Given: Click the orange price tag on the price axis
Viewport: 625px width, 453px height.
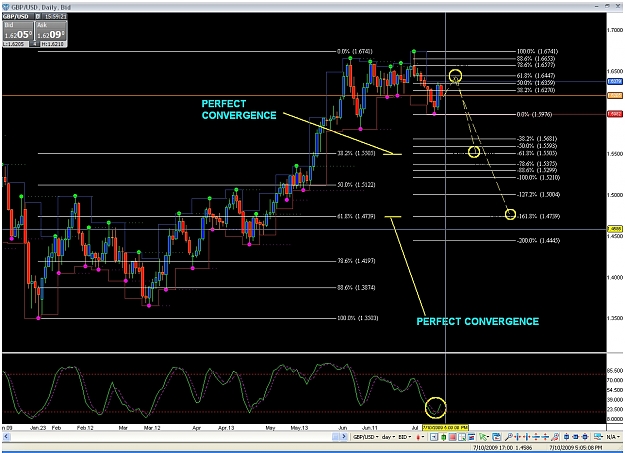Looking at the screenshot, I should (x=615, y=96).
